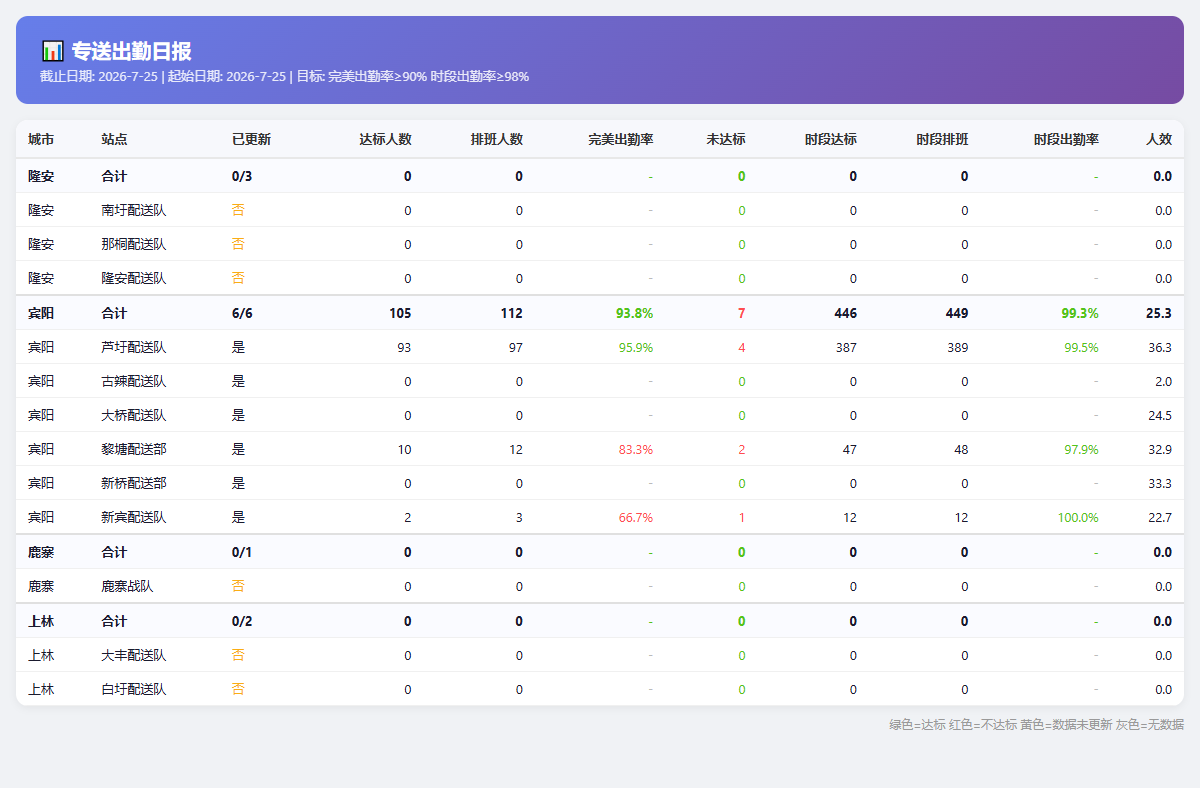The width and height of the screenshot is (1200, 788).
Task: Click the 时段出勤率 column header
Action: 1066,139
